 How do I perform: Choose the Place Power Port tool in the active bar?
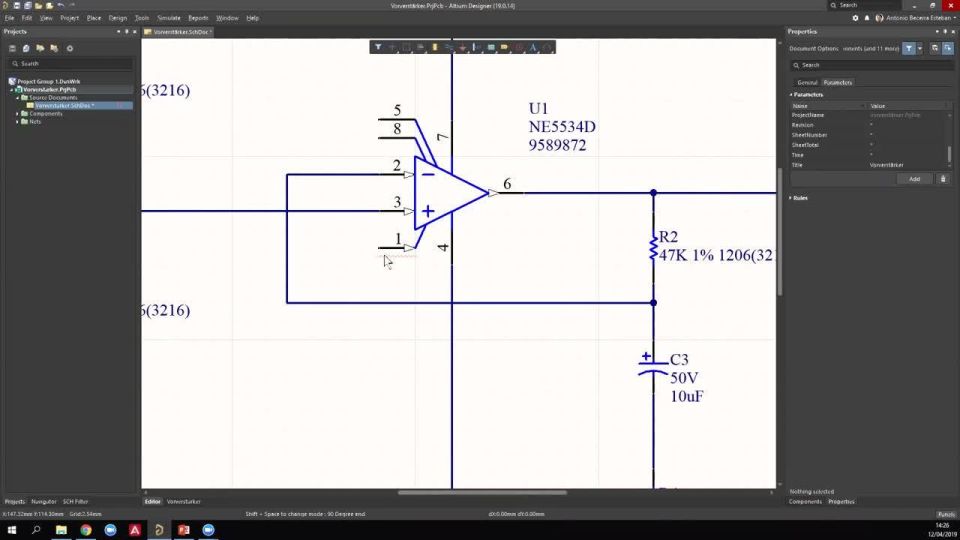tap(463, 47)
